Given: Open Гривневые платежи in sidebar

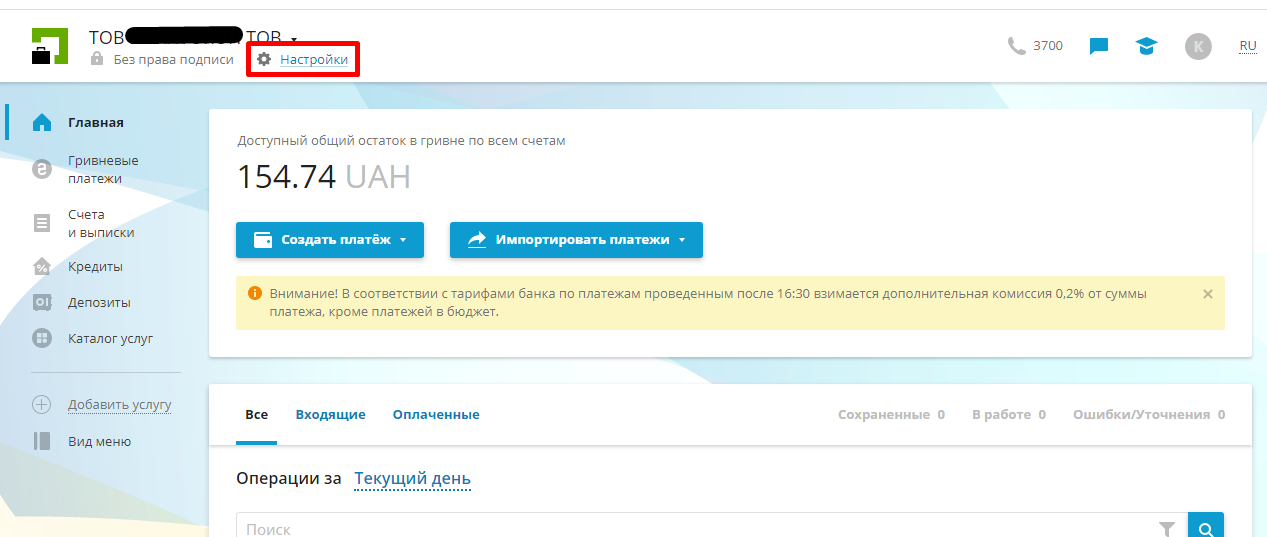Looking at the screenshot, I should tap(102, 170).
